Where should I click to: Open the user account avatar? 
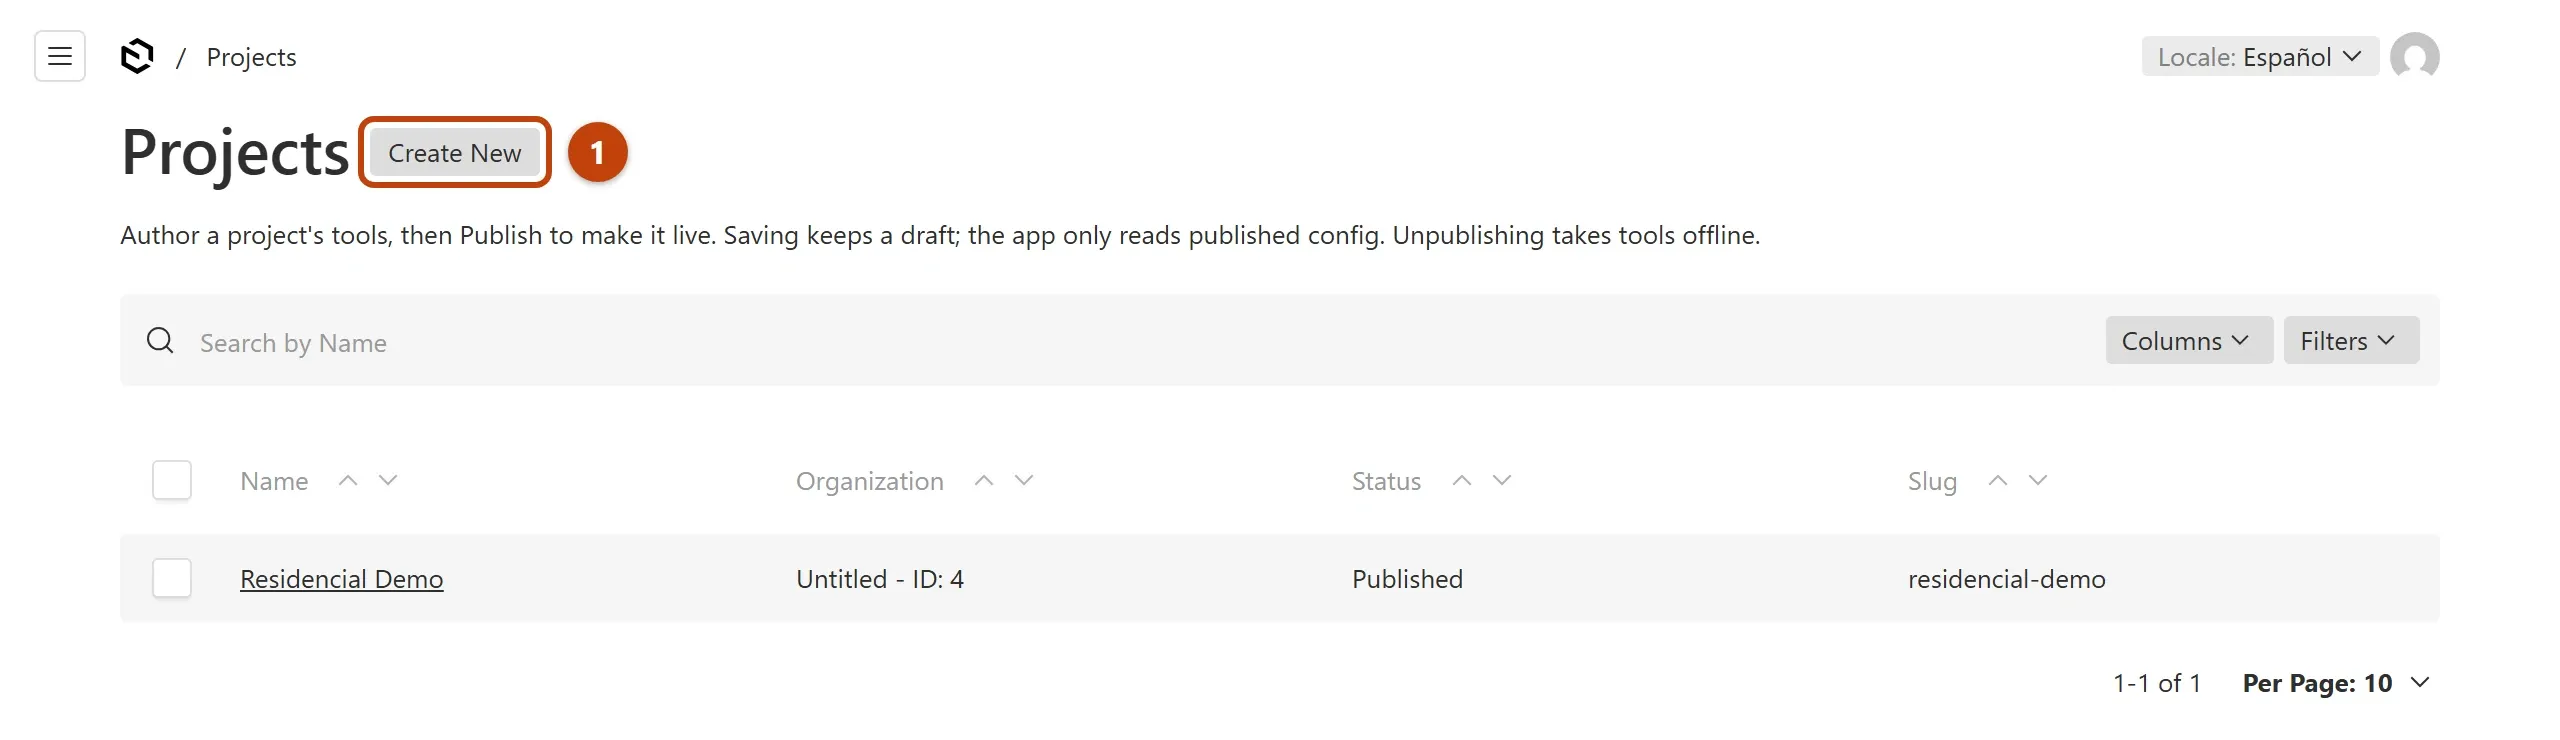(x=2414, y=56)
